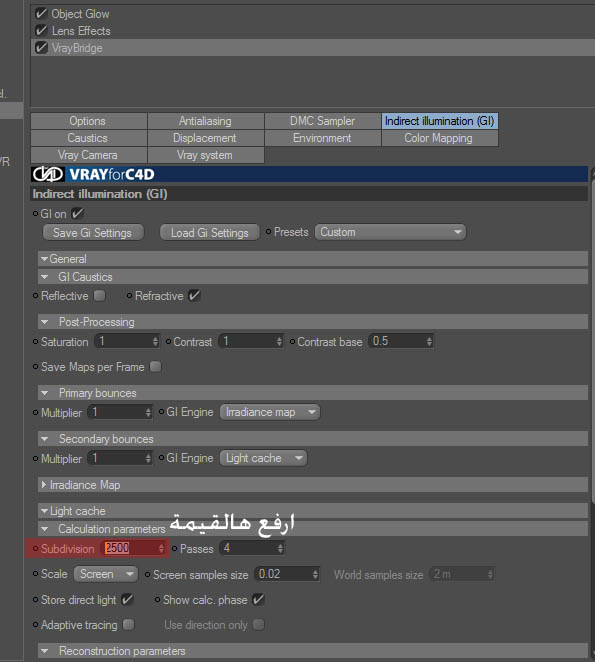Enable Reflective GI caustics checkbox
Screen dimensions: 595x662
click(x=100, y=296)
